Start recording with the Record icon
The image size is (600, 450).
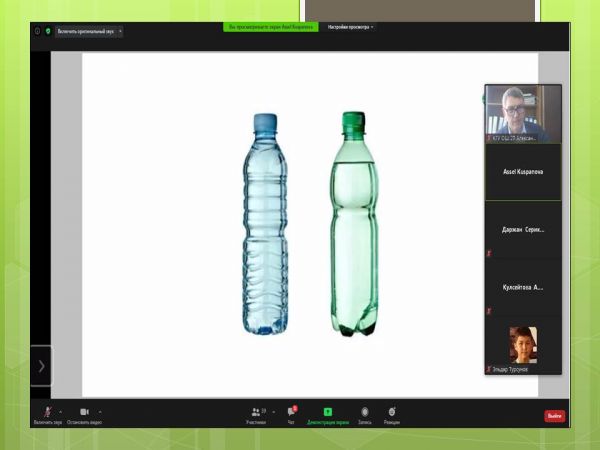[x=364, y=412]
